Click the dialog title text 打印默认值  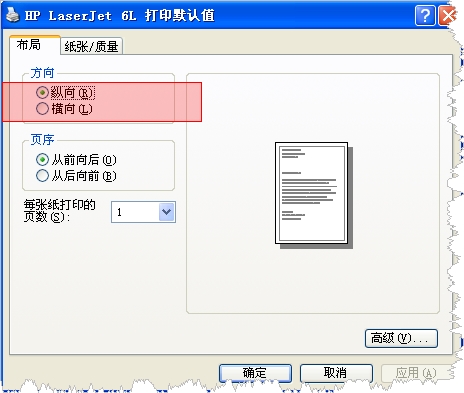[x=180, y=15]
